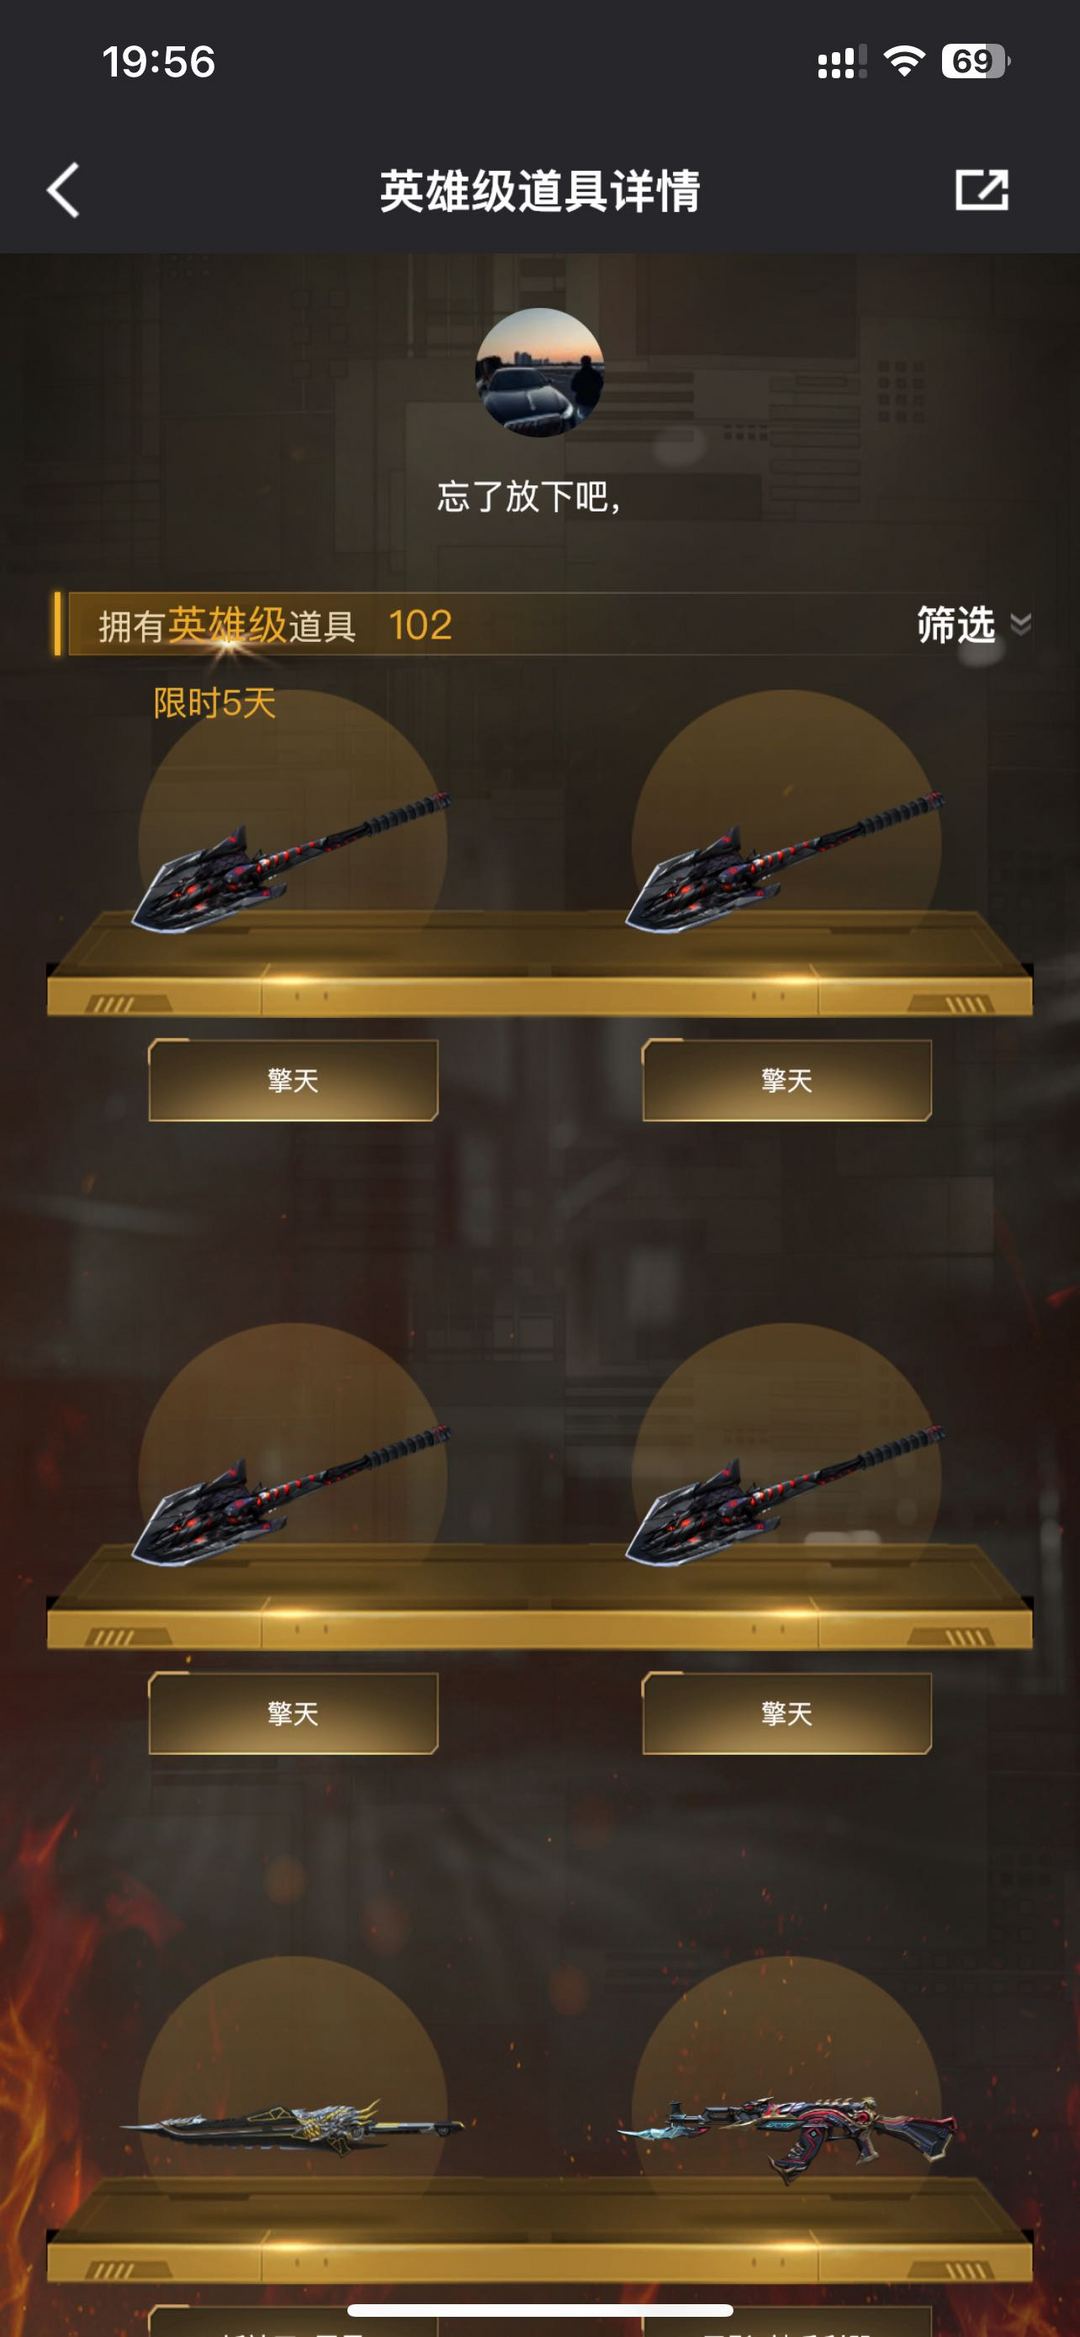Tap the 限时5天 time-limit label
Image resolution: width=1080 pixels, height=2337 pixels.
pos(214,703)
